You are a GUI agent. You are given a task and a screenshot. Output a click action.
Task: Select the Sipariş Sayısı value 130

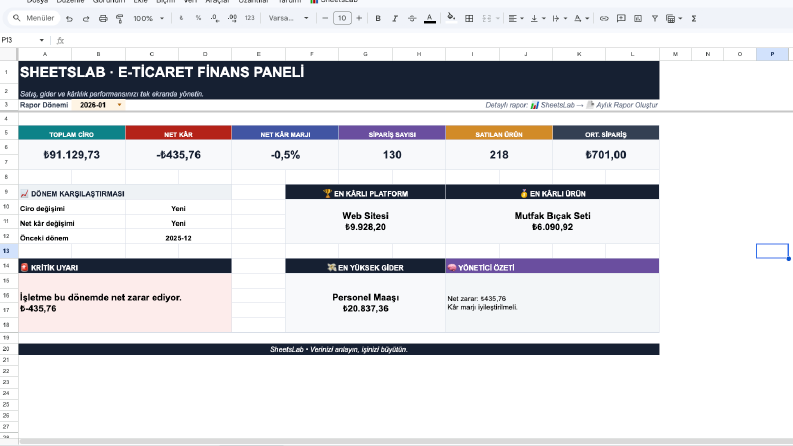(x=392, y=155)
